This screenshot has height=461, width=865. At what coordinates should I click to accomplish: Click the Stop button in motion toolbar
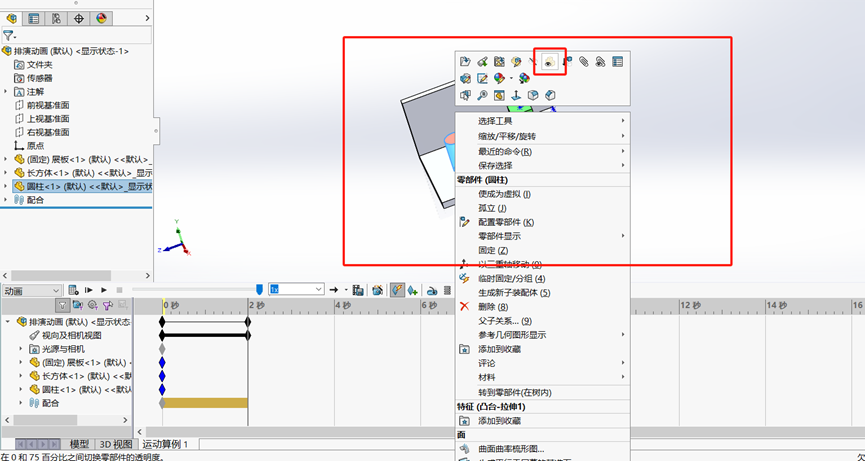119,290
